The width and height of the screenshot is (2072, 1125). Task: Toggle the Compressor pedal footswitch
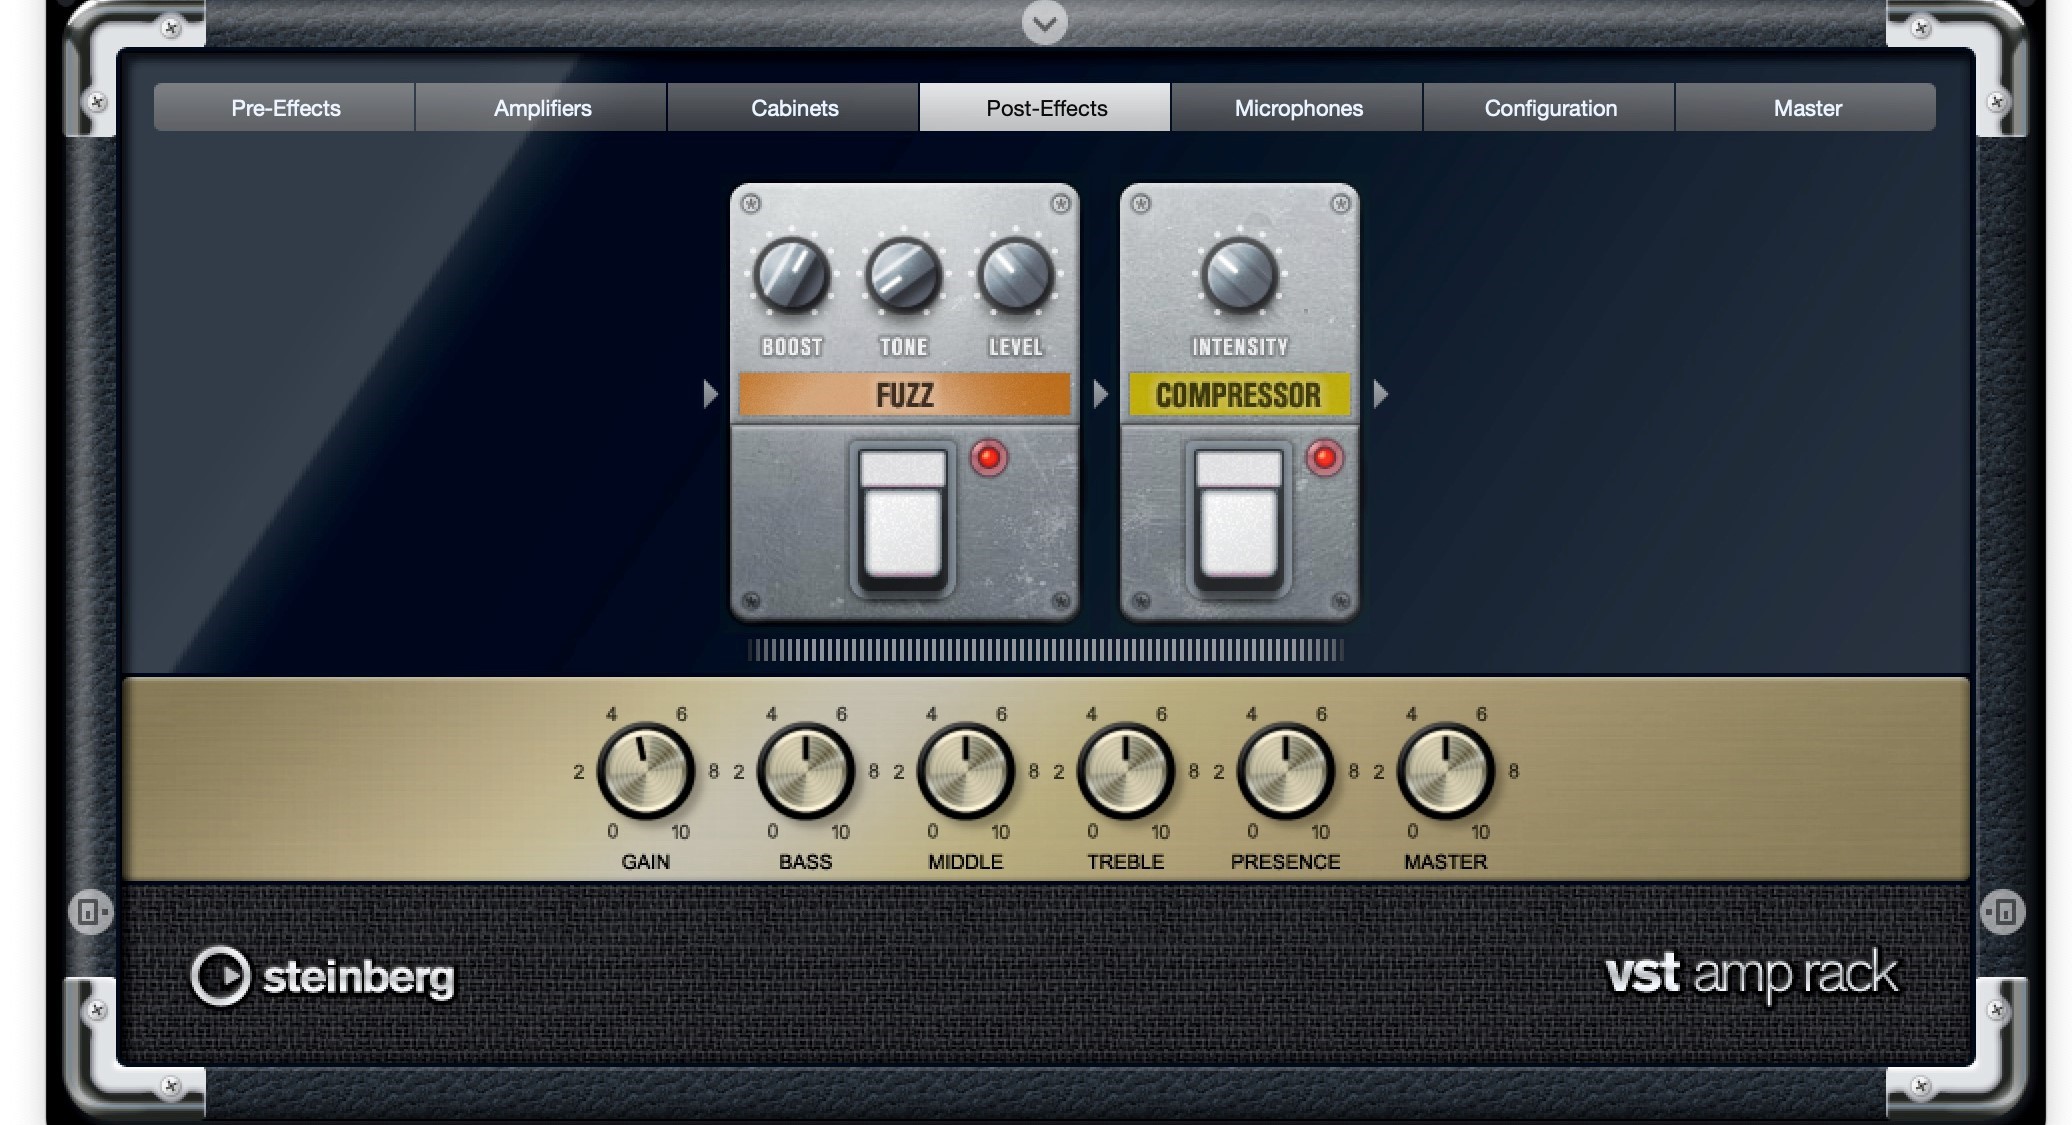pos(1238,516)
